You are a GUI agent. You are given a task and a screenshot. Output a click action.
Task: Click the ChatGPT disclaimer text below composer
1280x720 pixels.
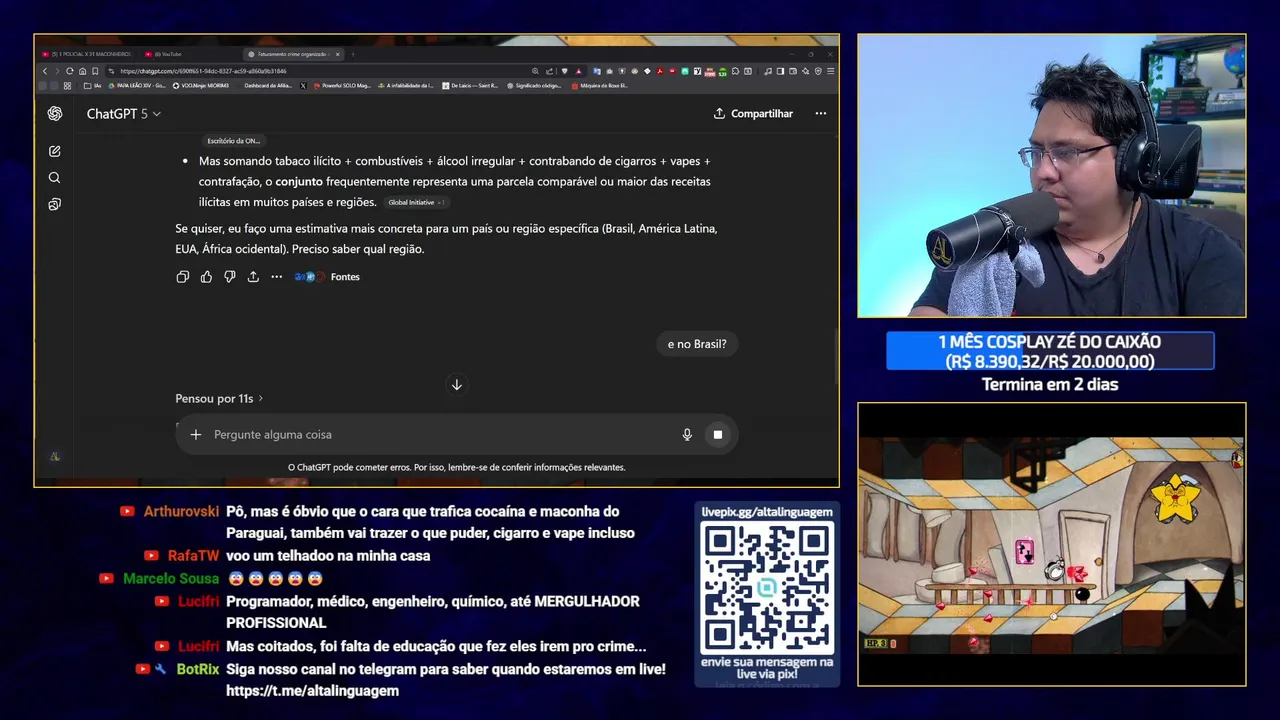pyautogui.click(x=456, y=467)
